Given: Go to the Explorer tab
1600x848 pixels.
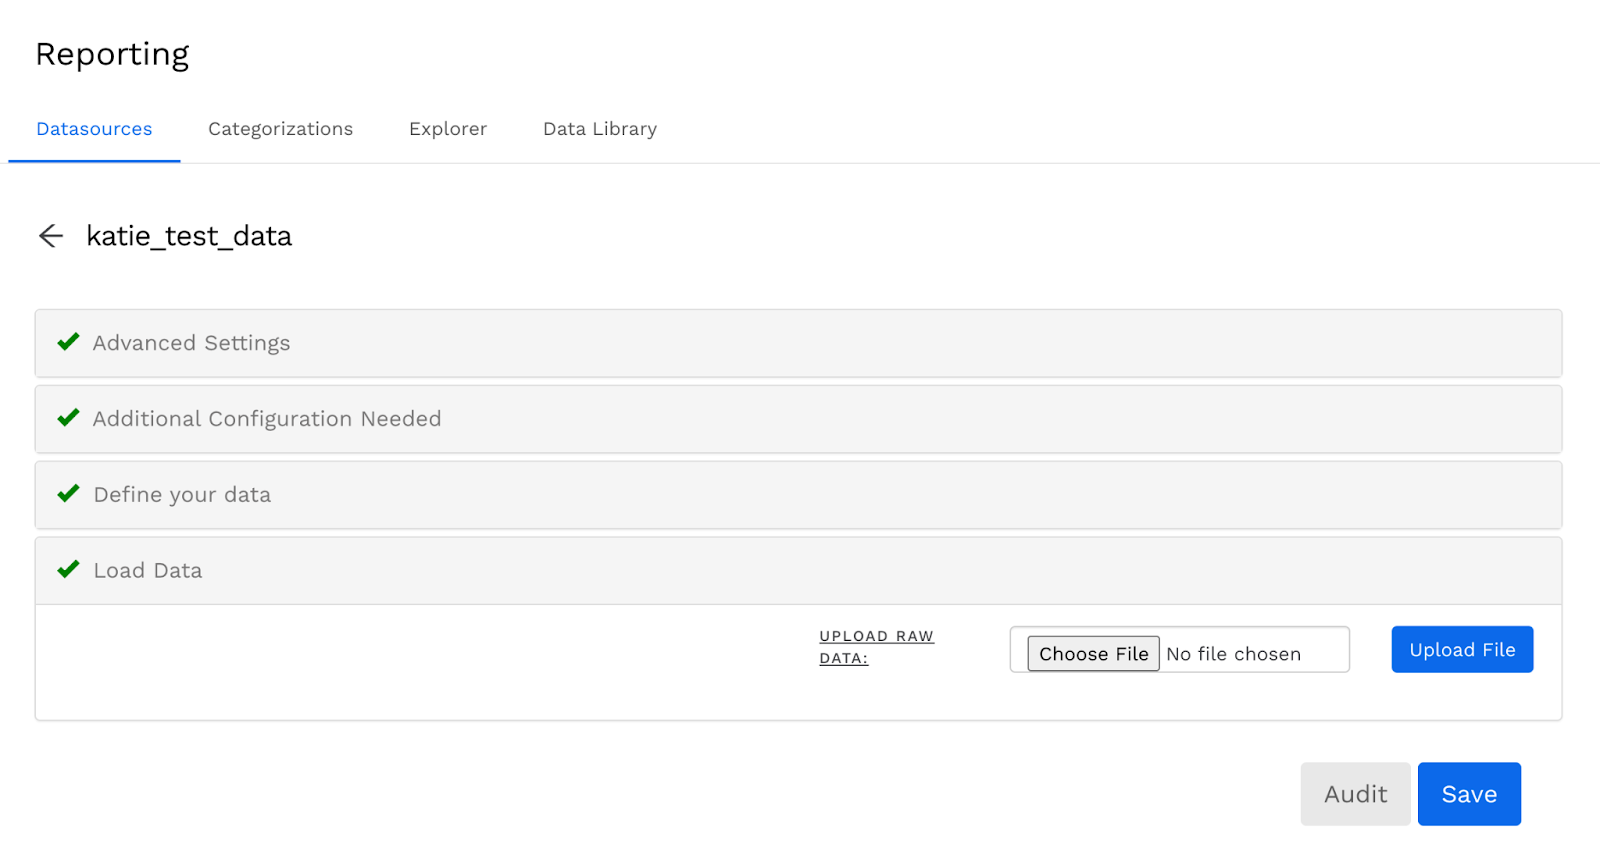Looking at the screenshot, I should (448, 129).
